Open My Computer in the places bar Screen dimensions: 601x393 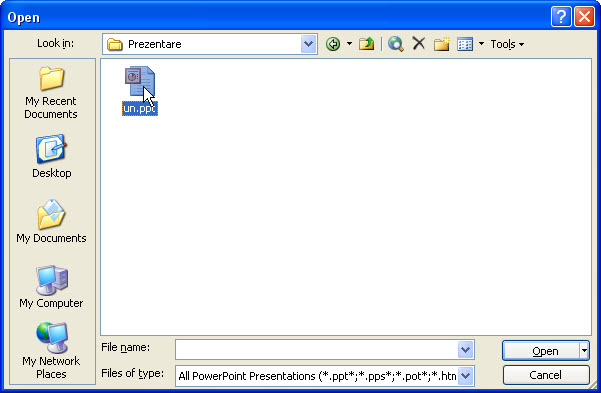coord(51,287)
